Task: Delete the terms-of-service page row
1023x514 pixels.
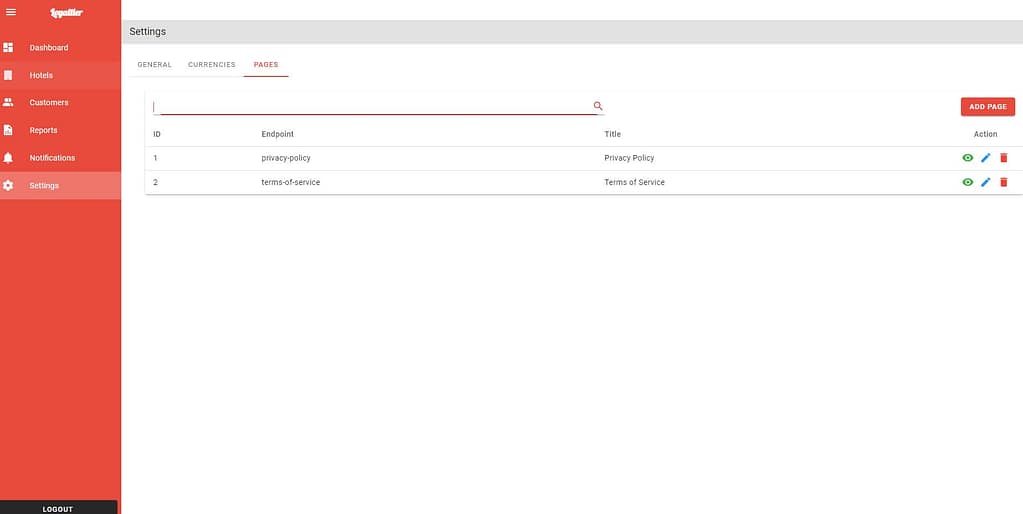Action: [x=1003, y=182]
